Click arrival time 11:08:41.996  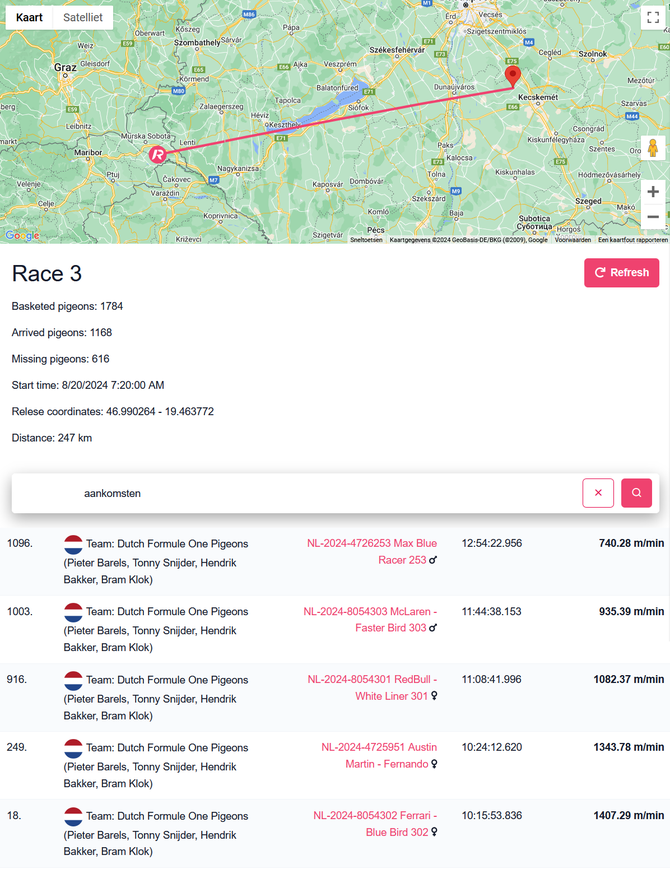click(x=492, y=679)
